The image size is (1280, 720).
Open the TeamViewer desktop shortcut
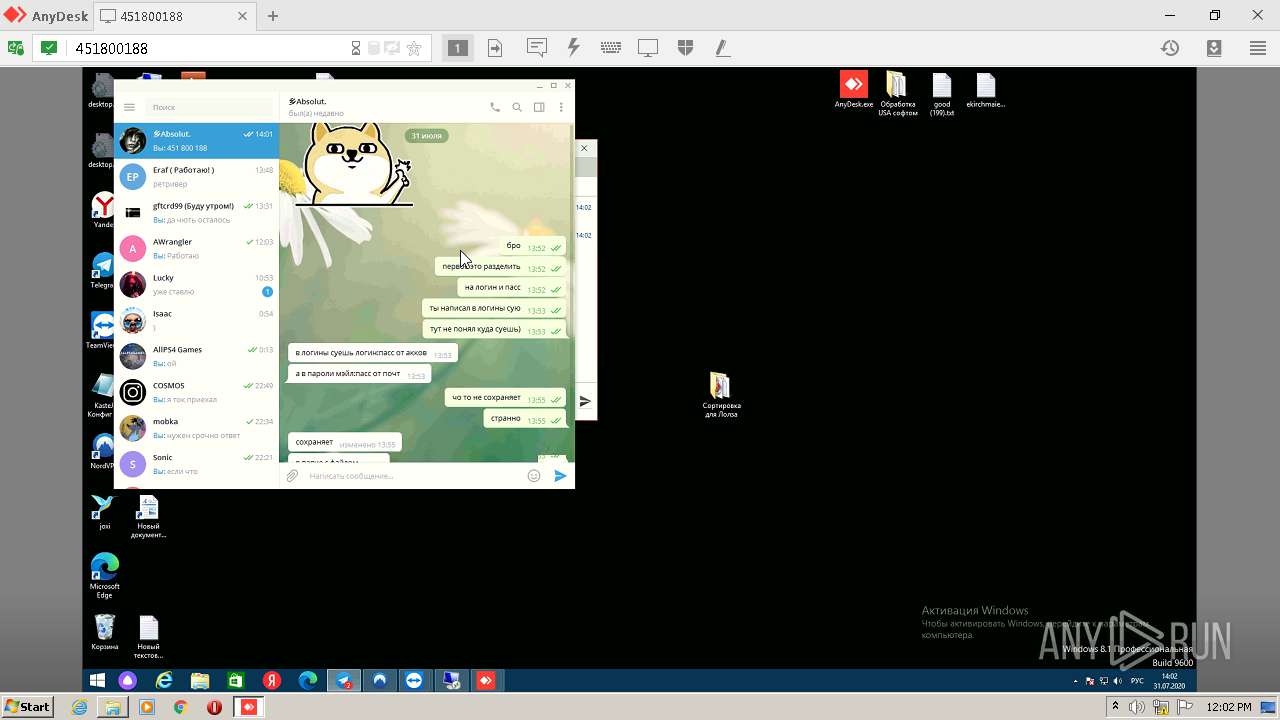tap(101, 331)
